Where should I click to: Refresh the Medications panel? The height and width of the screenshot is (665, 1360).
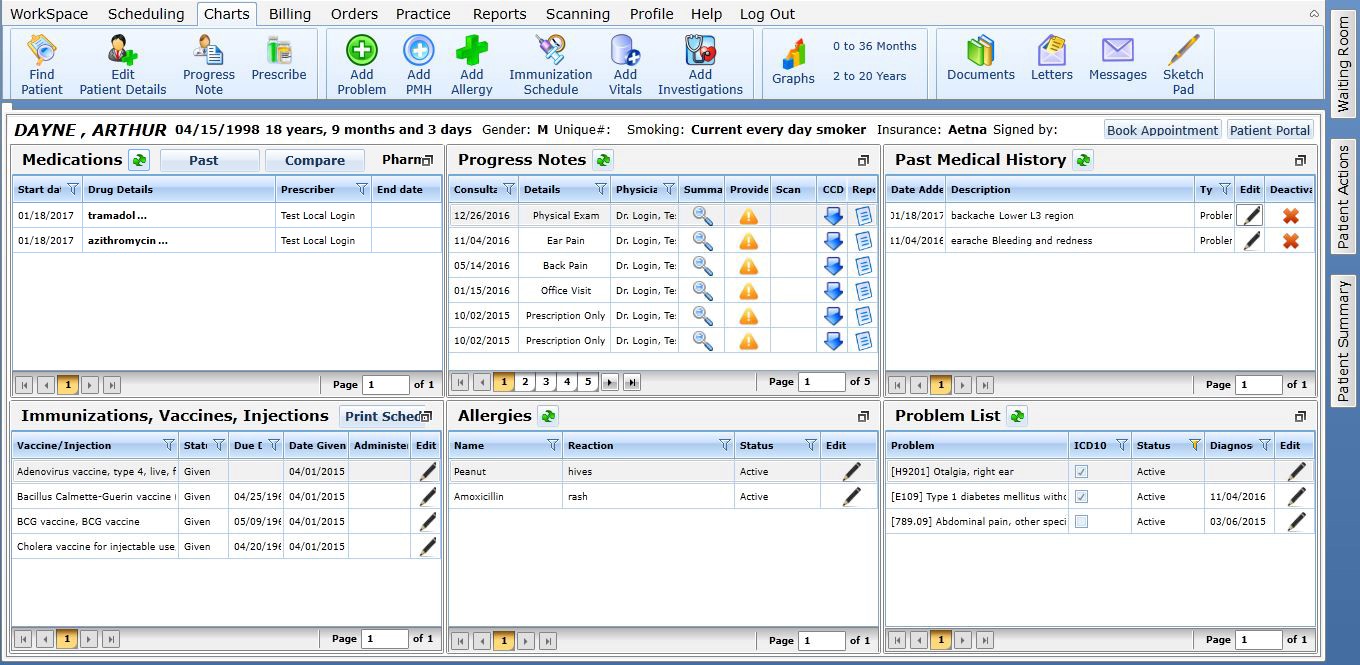click(x=139, y=159)
